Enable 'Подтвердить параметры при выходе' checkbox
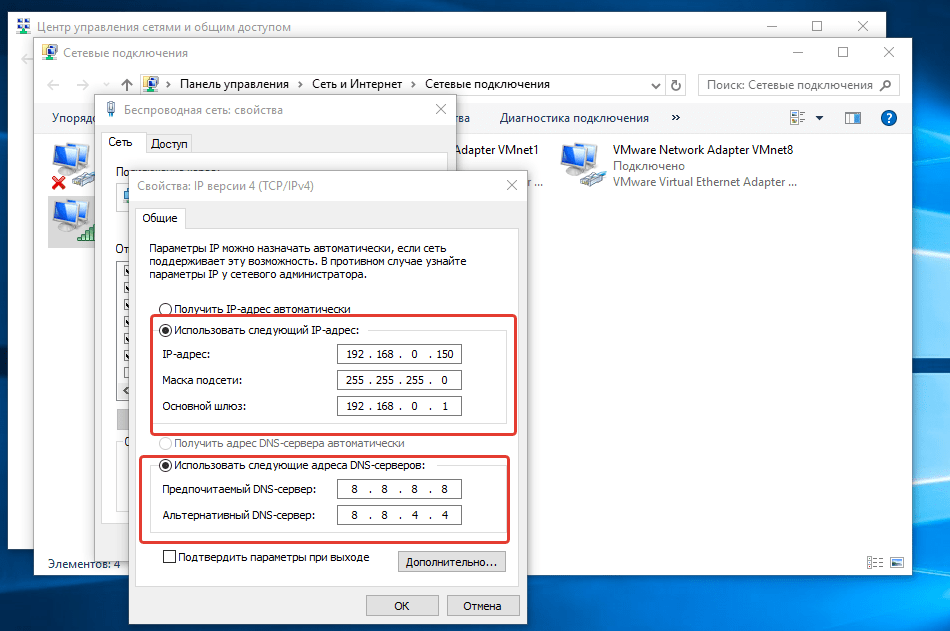 tap(170, 556)
